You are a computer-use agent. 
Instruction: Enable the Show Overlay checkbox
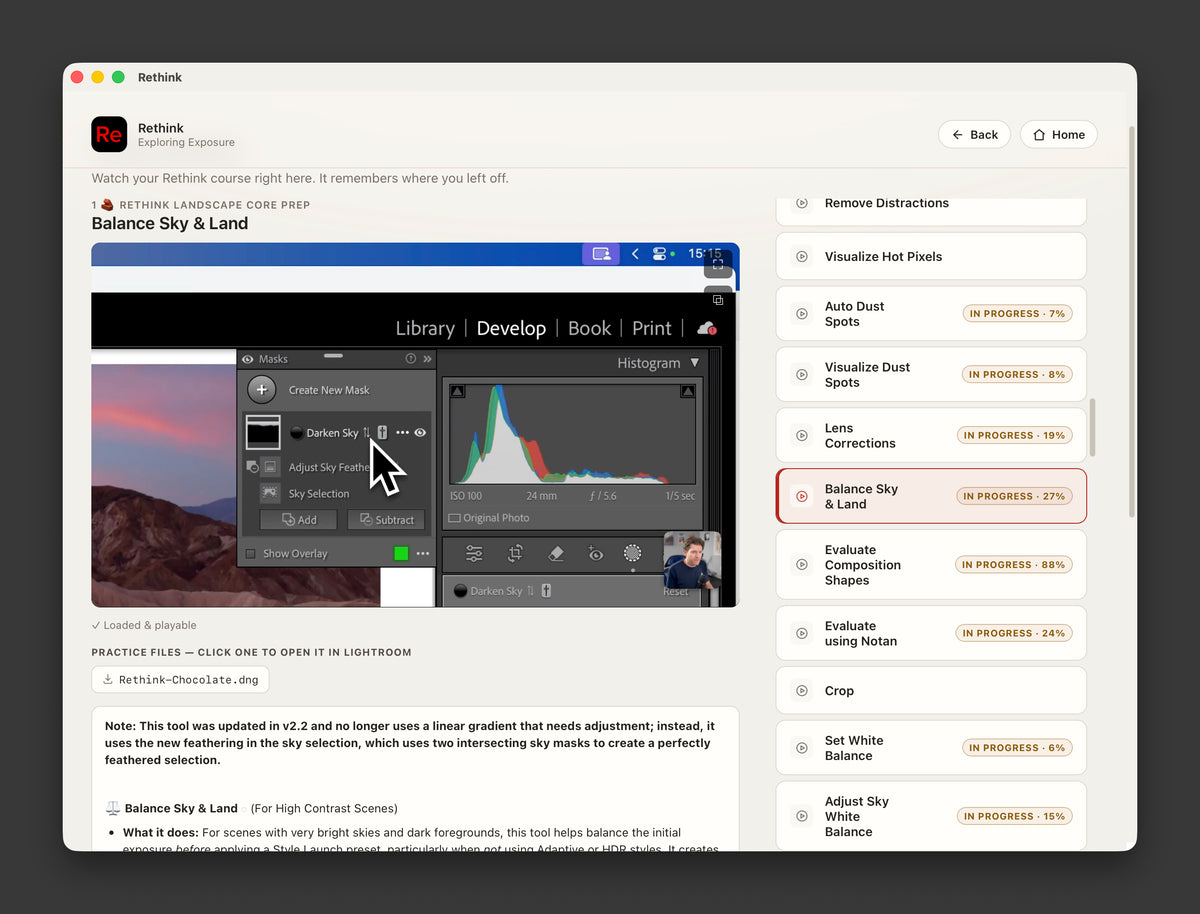pos(251,554)
